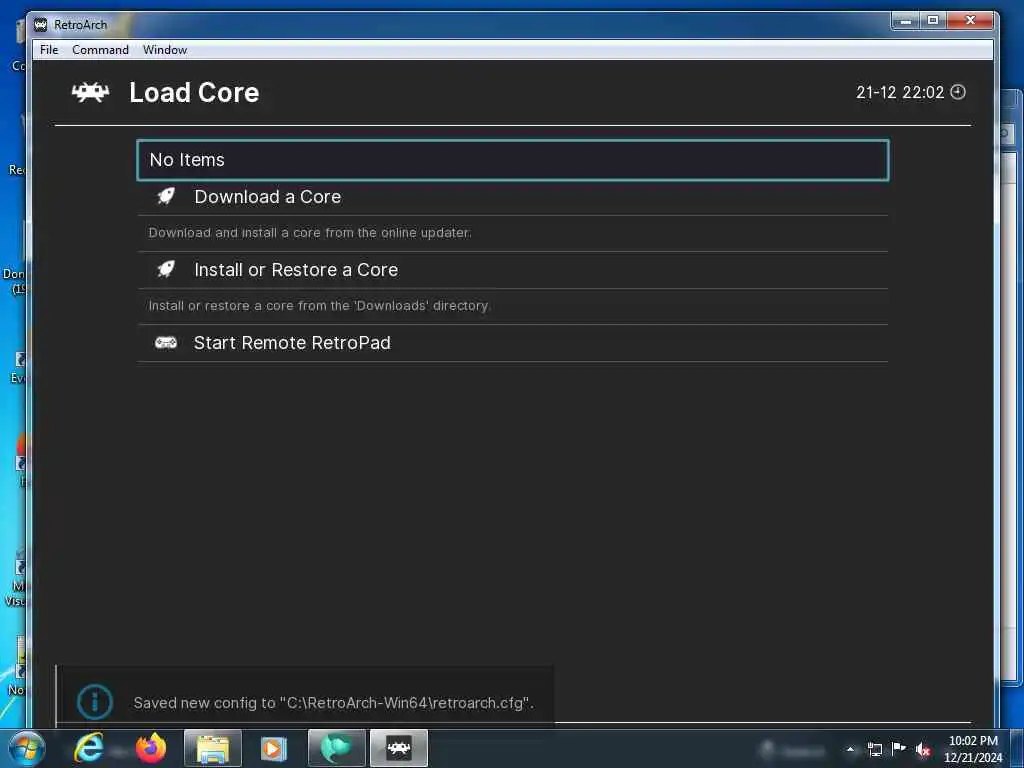Open Download a Core

point(513,197)
